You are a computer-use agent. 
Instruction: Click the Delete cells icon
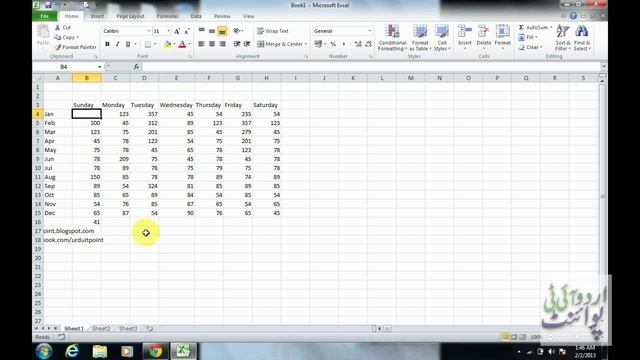(x=484, y=31)
